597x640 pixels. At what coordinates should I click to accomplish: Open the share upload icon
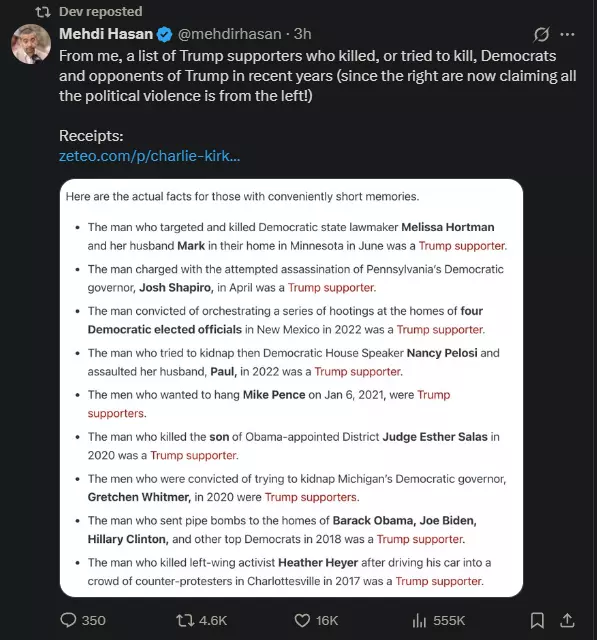(567, 620)
